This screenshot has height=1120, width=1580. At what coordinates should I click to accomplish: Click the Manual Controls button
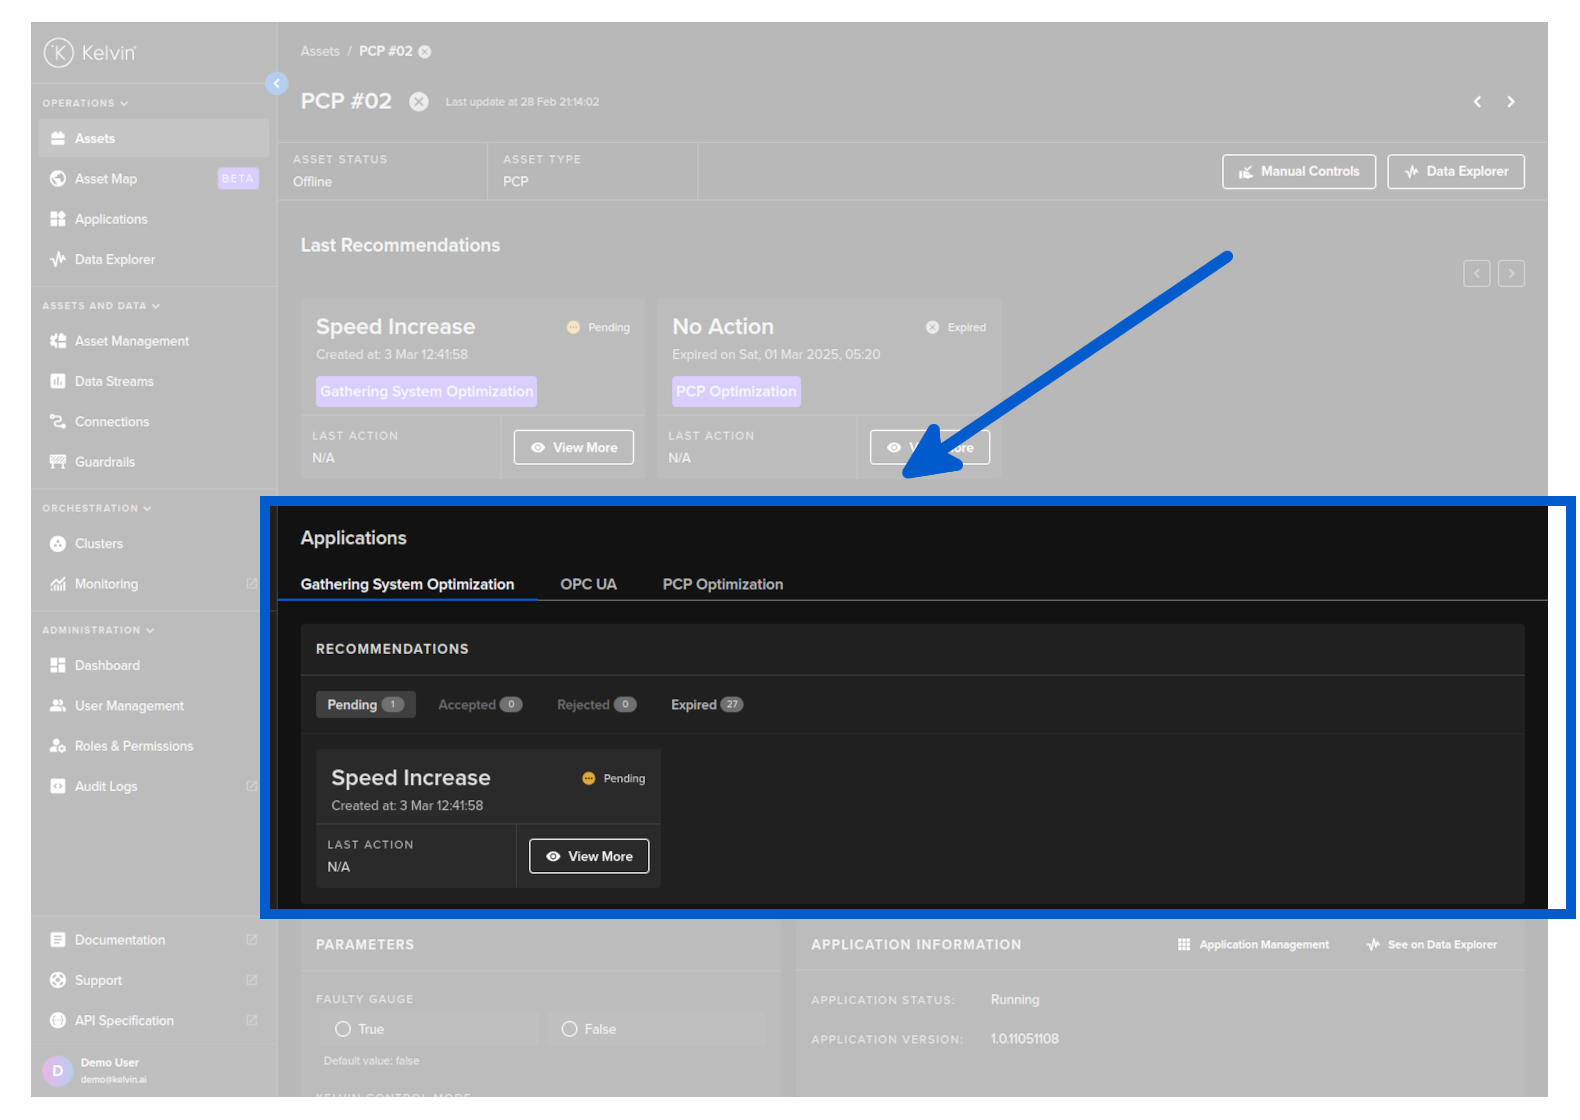tap(1298, 172)
